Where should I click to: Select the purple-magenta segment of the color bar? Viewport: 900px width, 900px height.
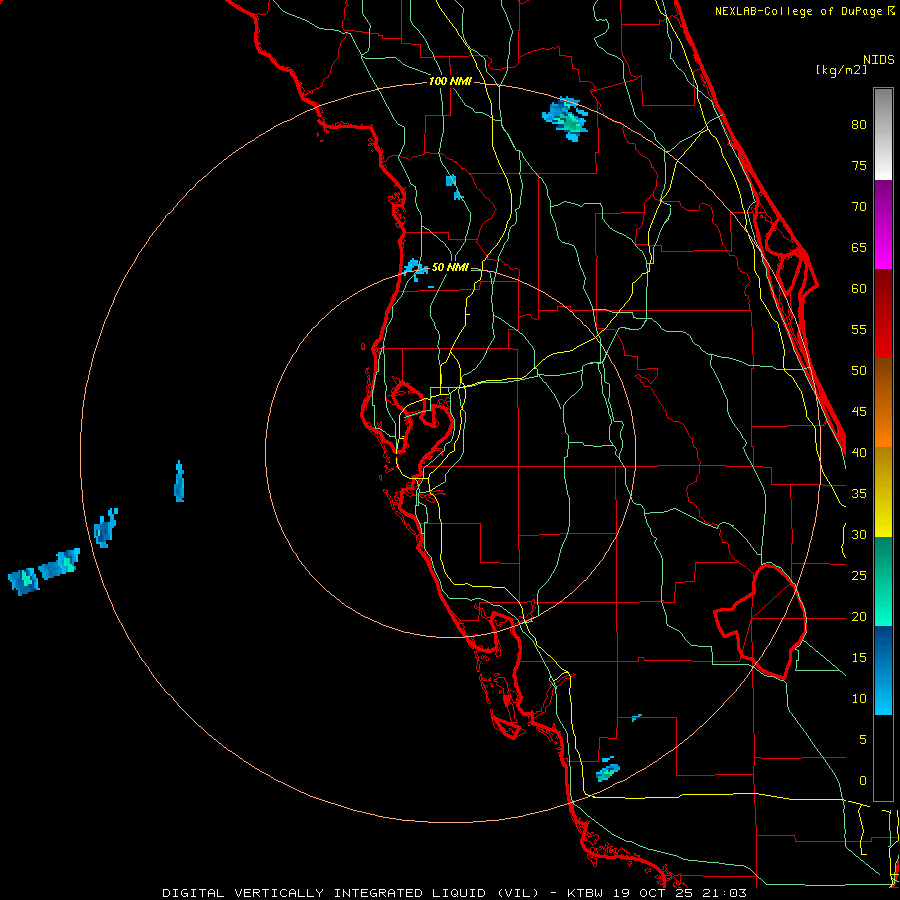pos(883,225)
